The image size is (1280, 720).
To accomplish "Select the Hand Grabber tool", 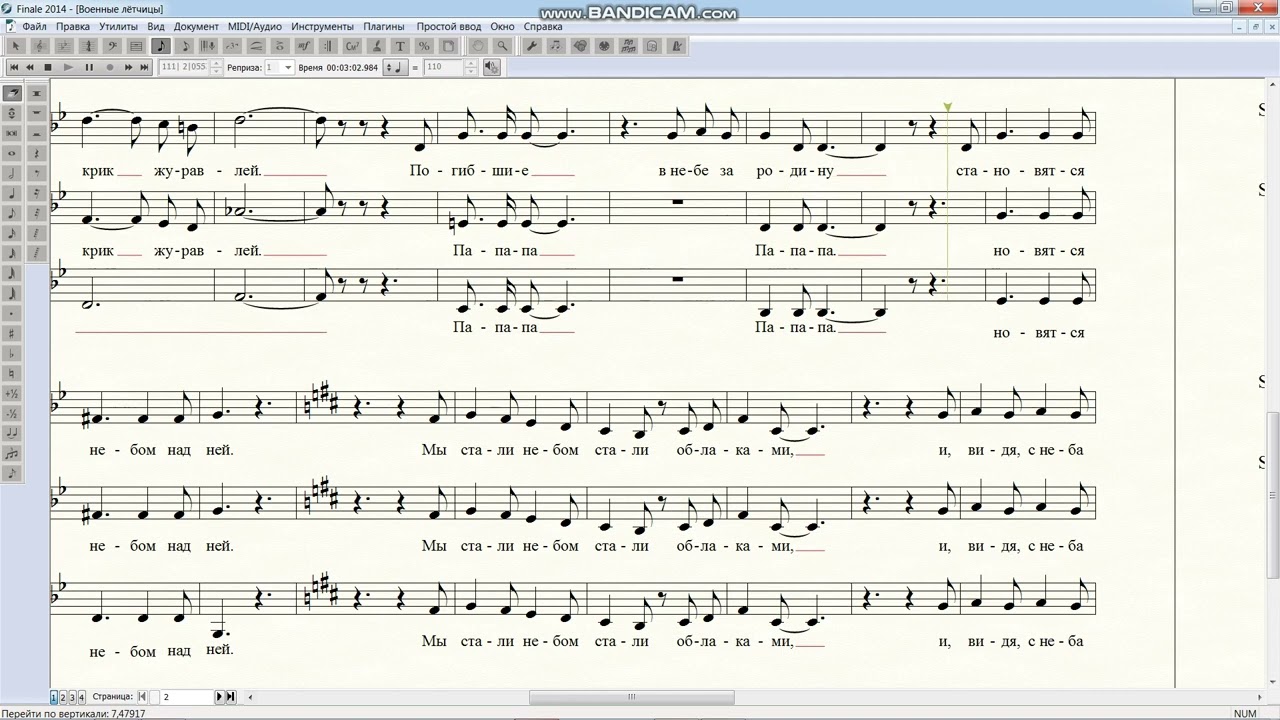I will [x=477, y=46].
